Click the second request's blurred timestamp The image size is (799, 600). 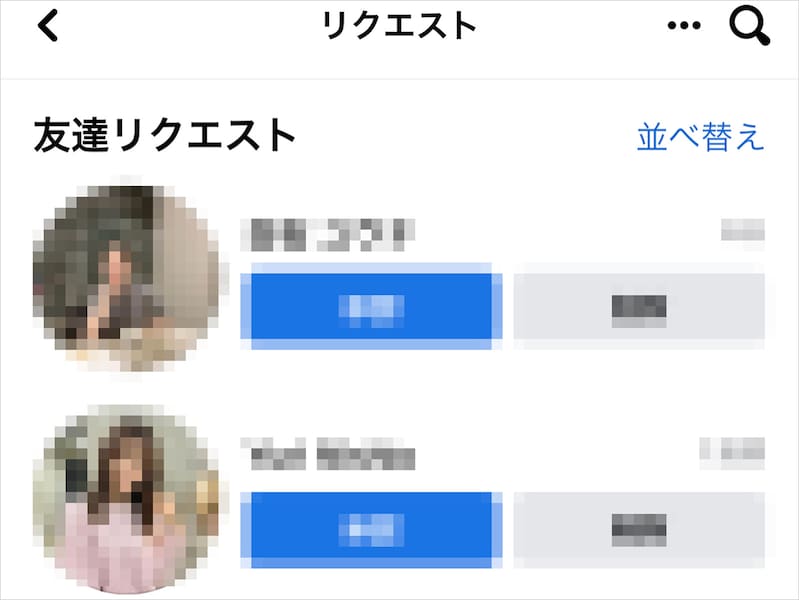732,453
